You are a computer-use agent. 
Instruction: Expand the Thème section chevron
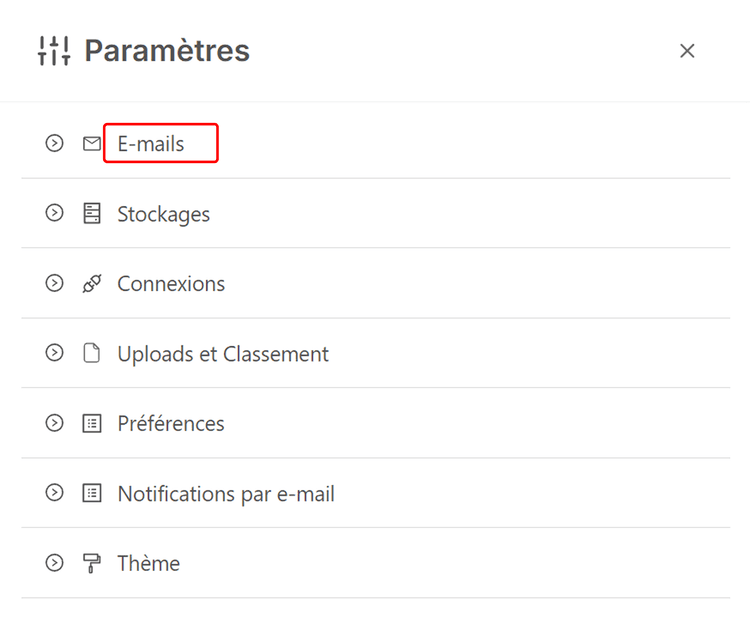54,564
